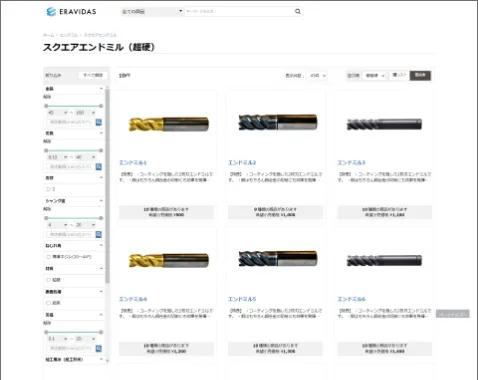Screen dimensions: 478x380
Task: Click the header search magnifier icon
Action: point(298,12)
